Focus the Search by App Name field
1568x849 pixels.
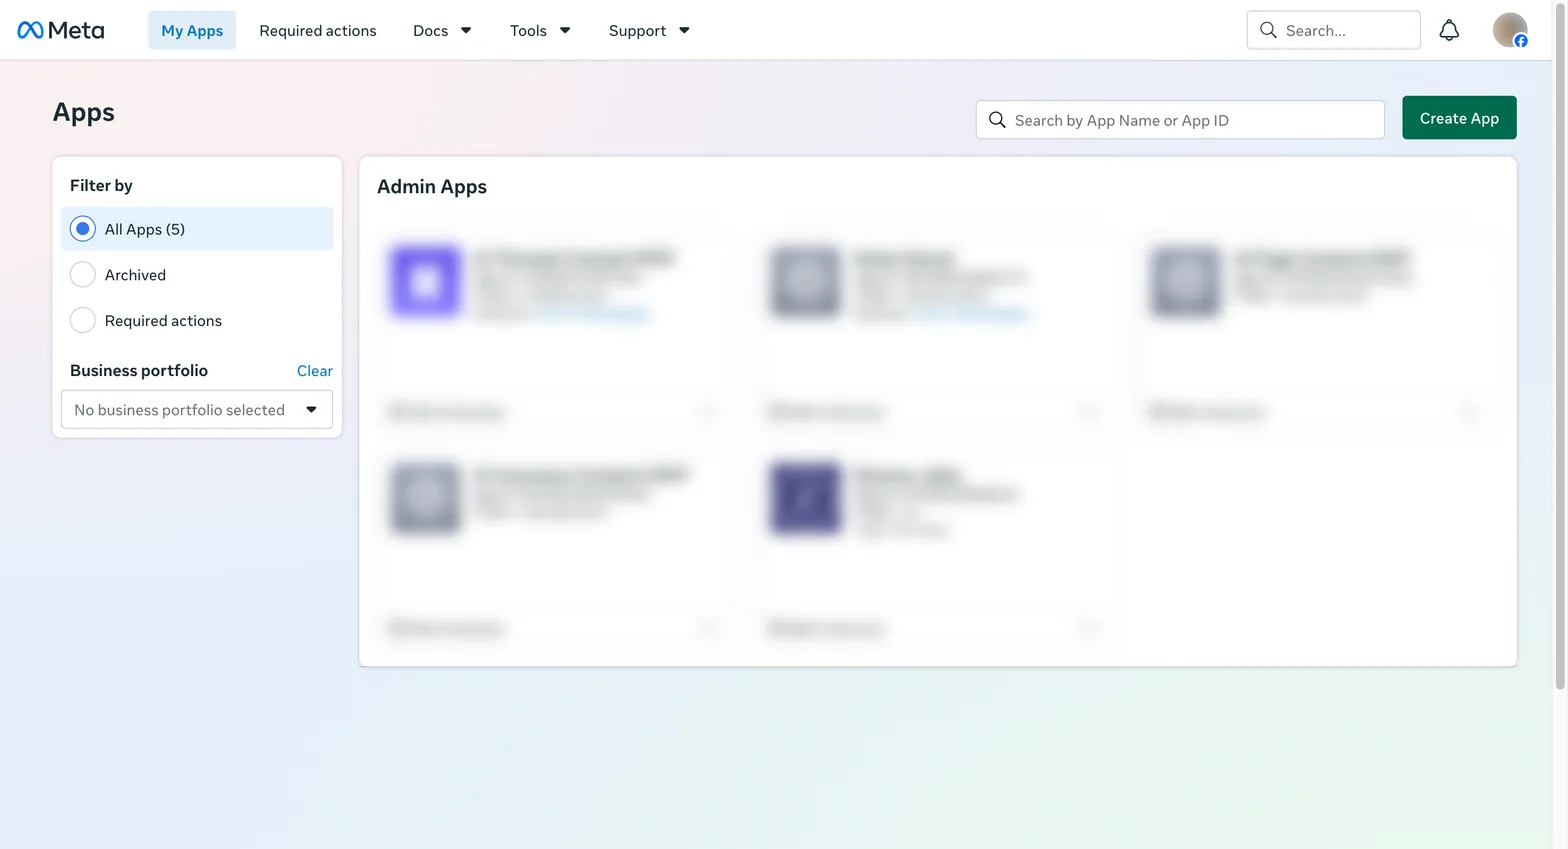pos(1180,120)
